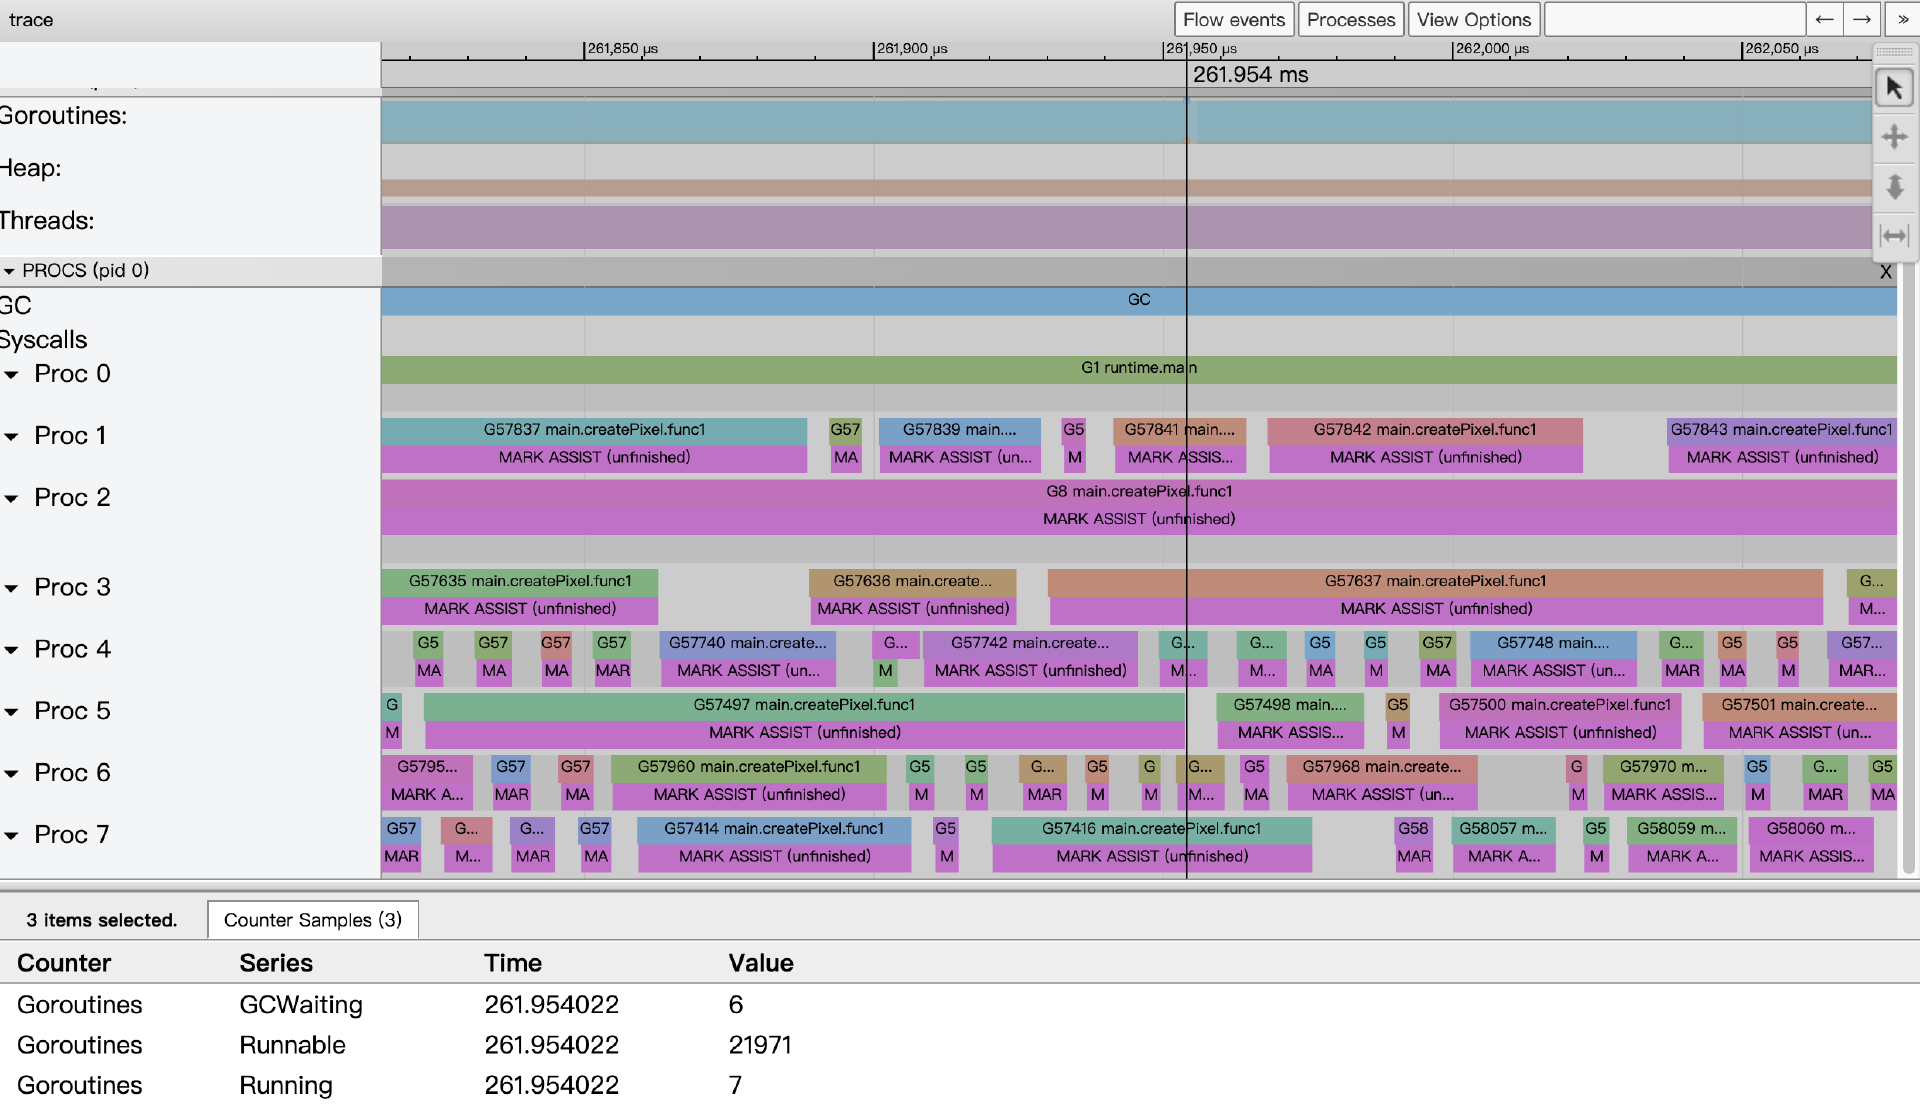Choose the zoom tool icon
This screenshot has width=1920, height=1106.
(x=1894, y=187)
